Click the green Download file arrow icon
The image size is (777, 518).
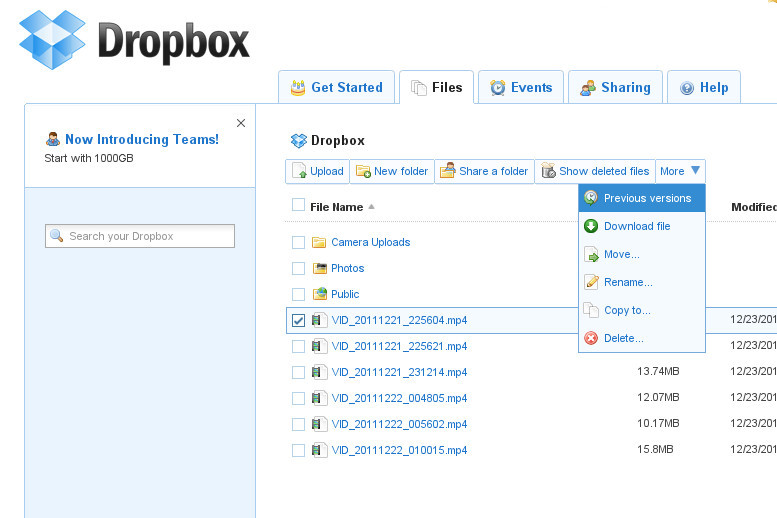click(x=591, y=226)
